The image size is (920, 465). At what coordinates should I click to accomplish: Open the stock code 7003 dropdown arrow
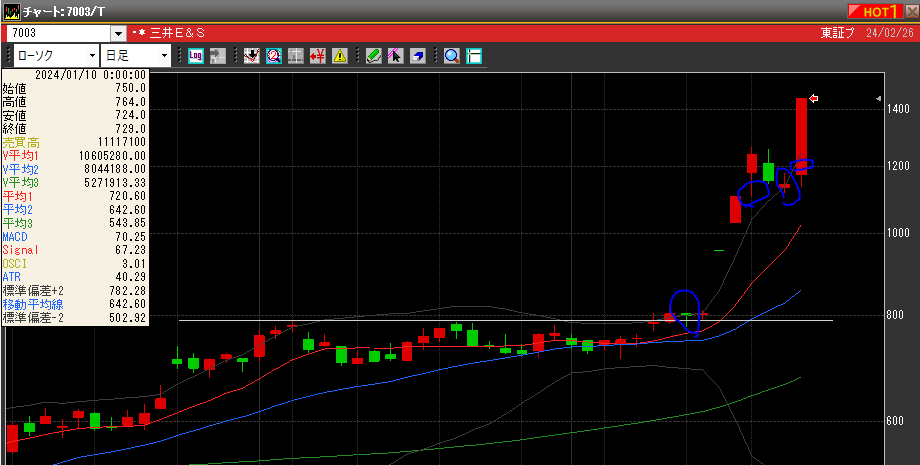click(x=119, y=34)
